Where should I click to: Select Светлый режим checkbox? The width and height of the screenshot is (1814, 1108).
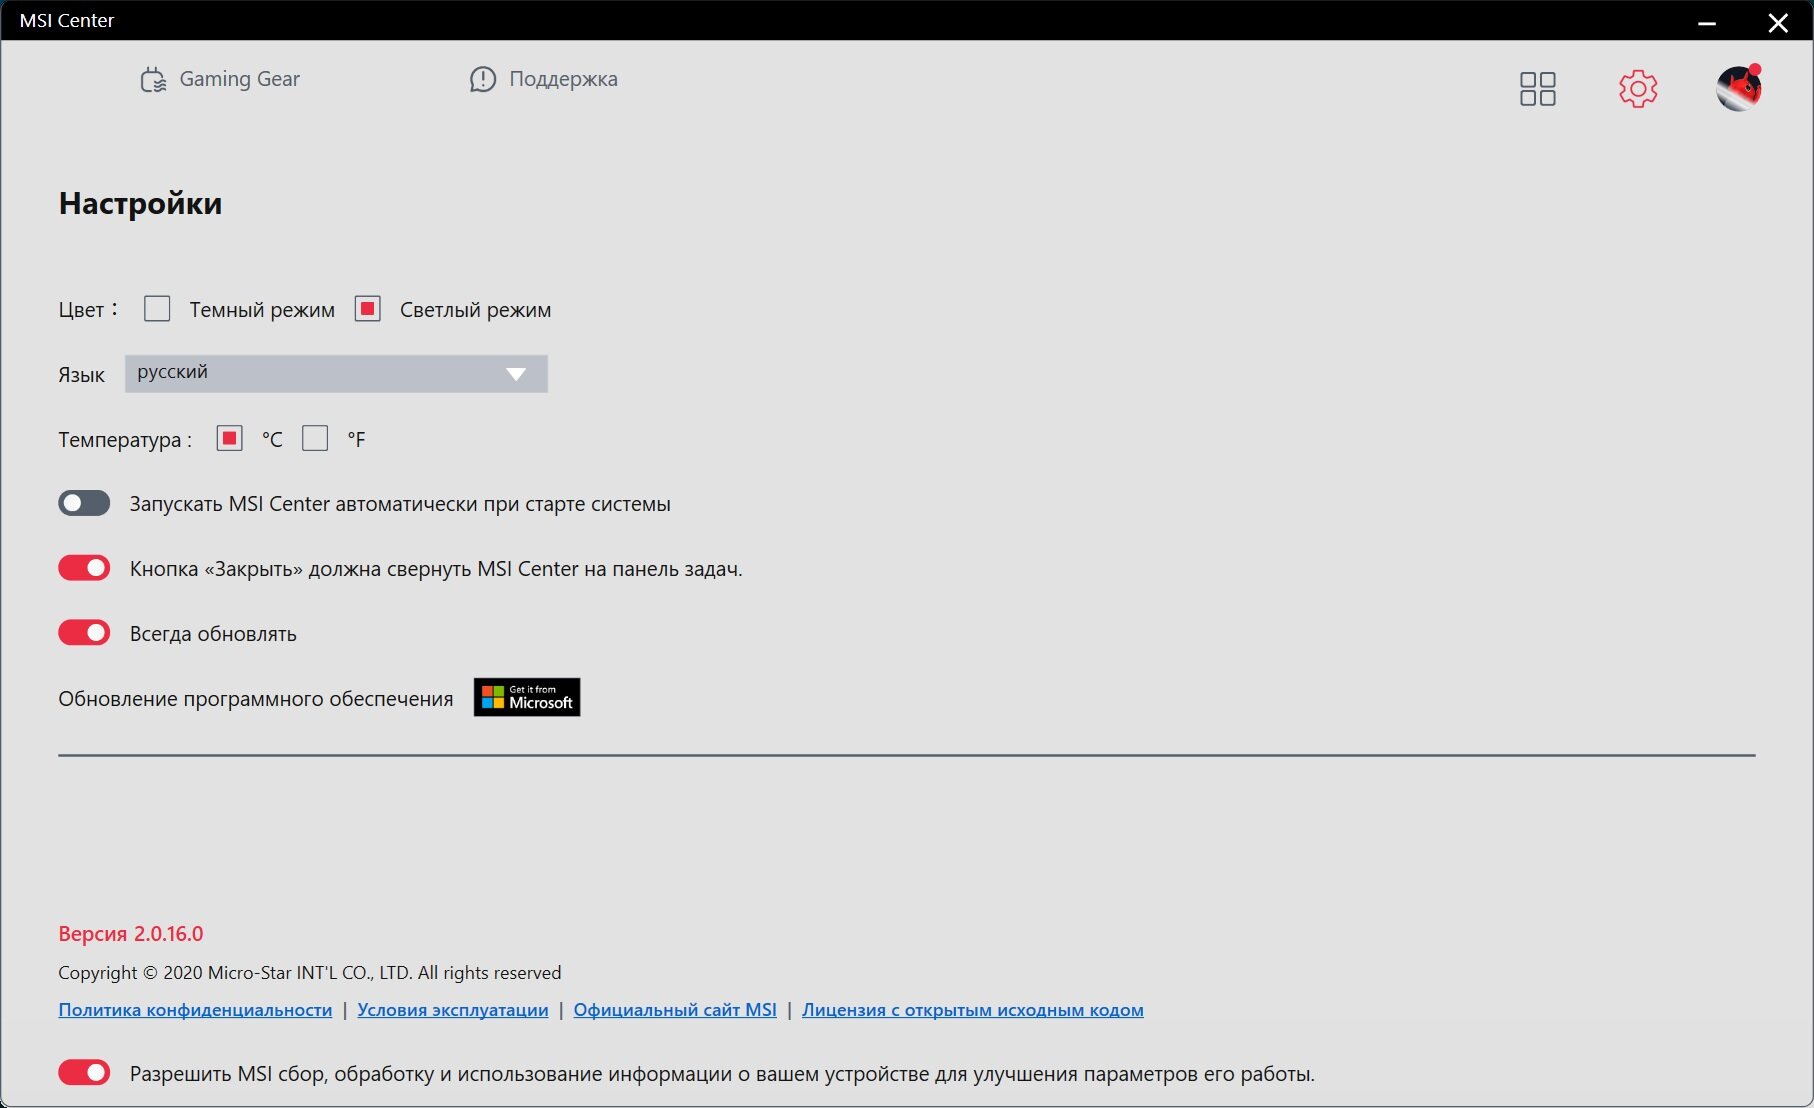(368, 308)
